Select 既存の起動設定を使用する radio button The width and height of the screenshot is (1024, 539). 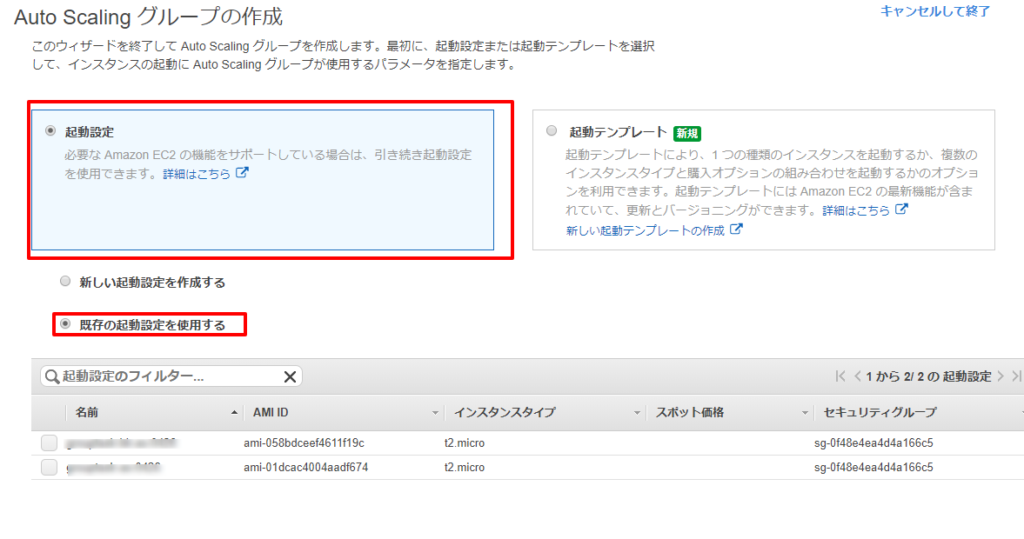coord(66,324)
